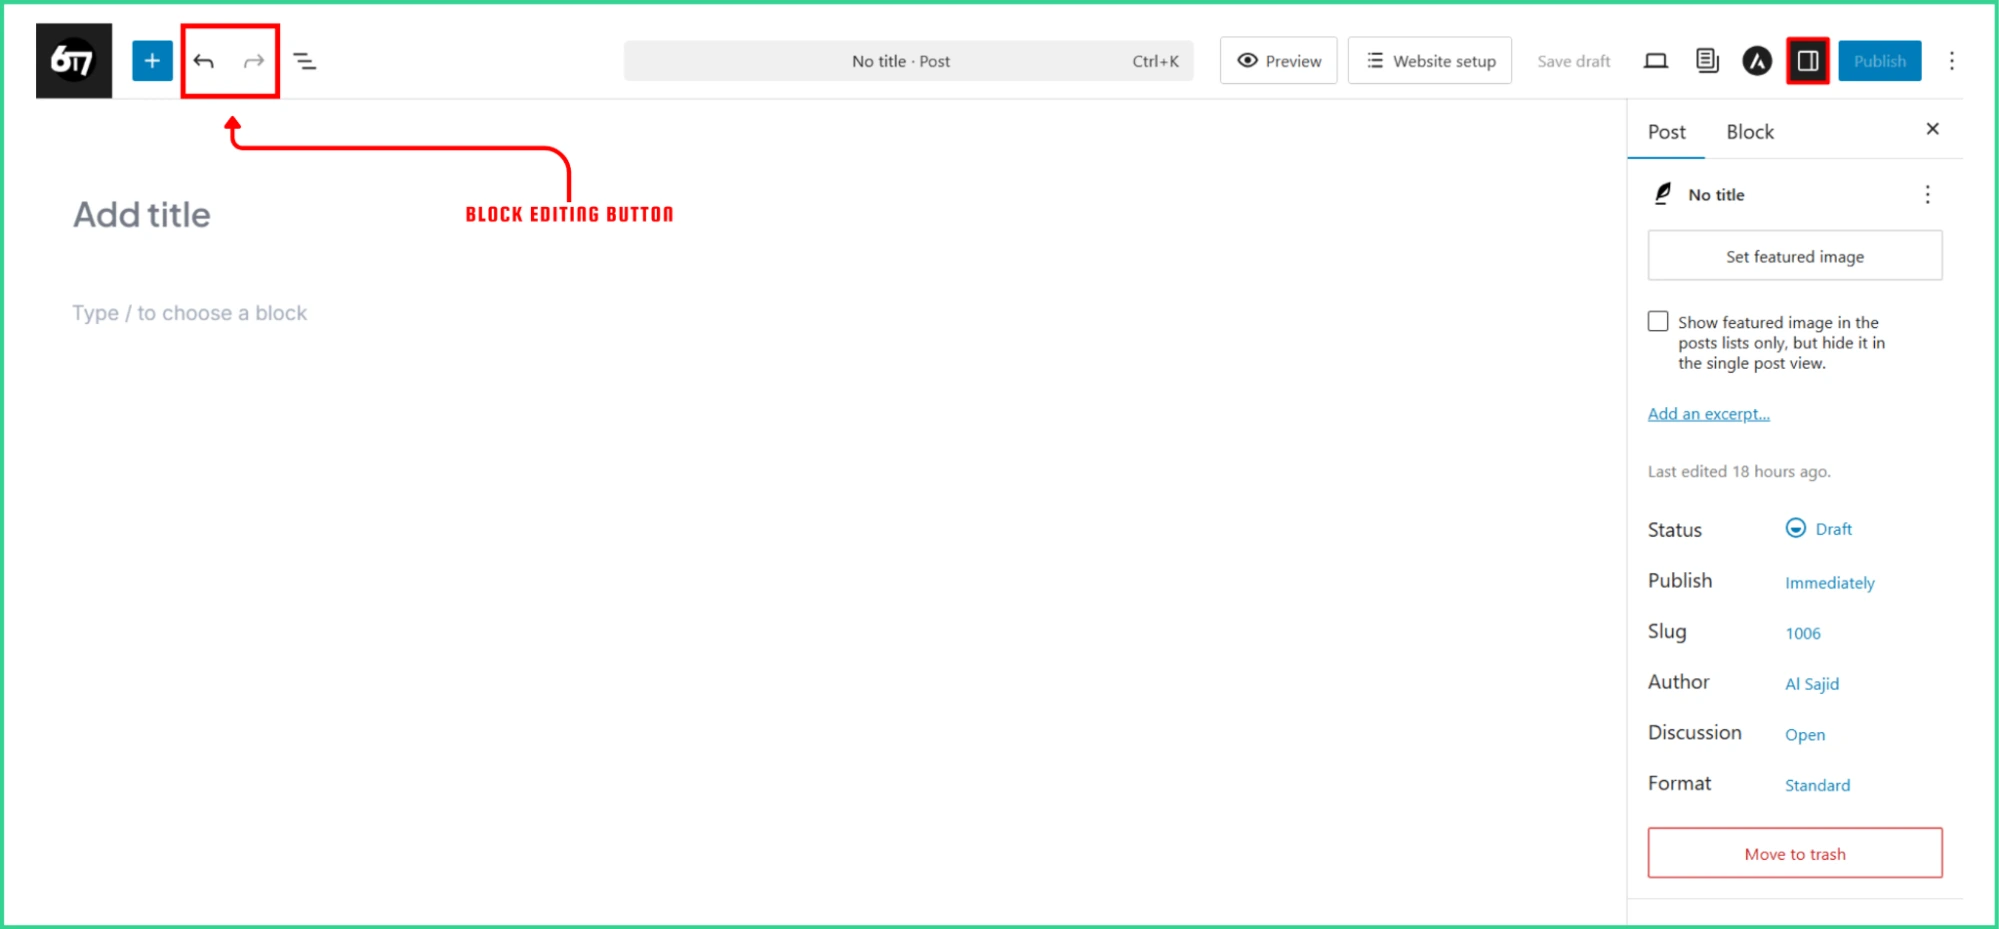Open the No title Post command palette
1999x930 pixels.
[909, 61]
